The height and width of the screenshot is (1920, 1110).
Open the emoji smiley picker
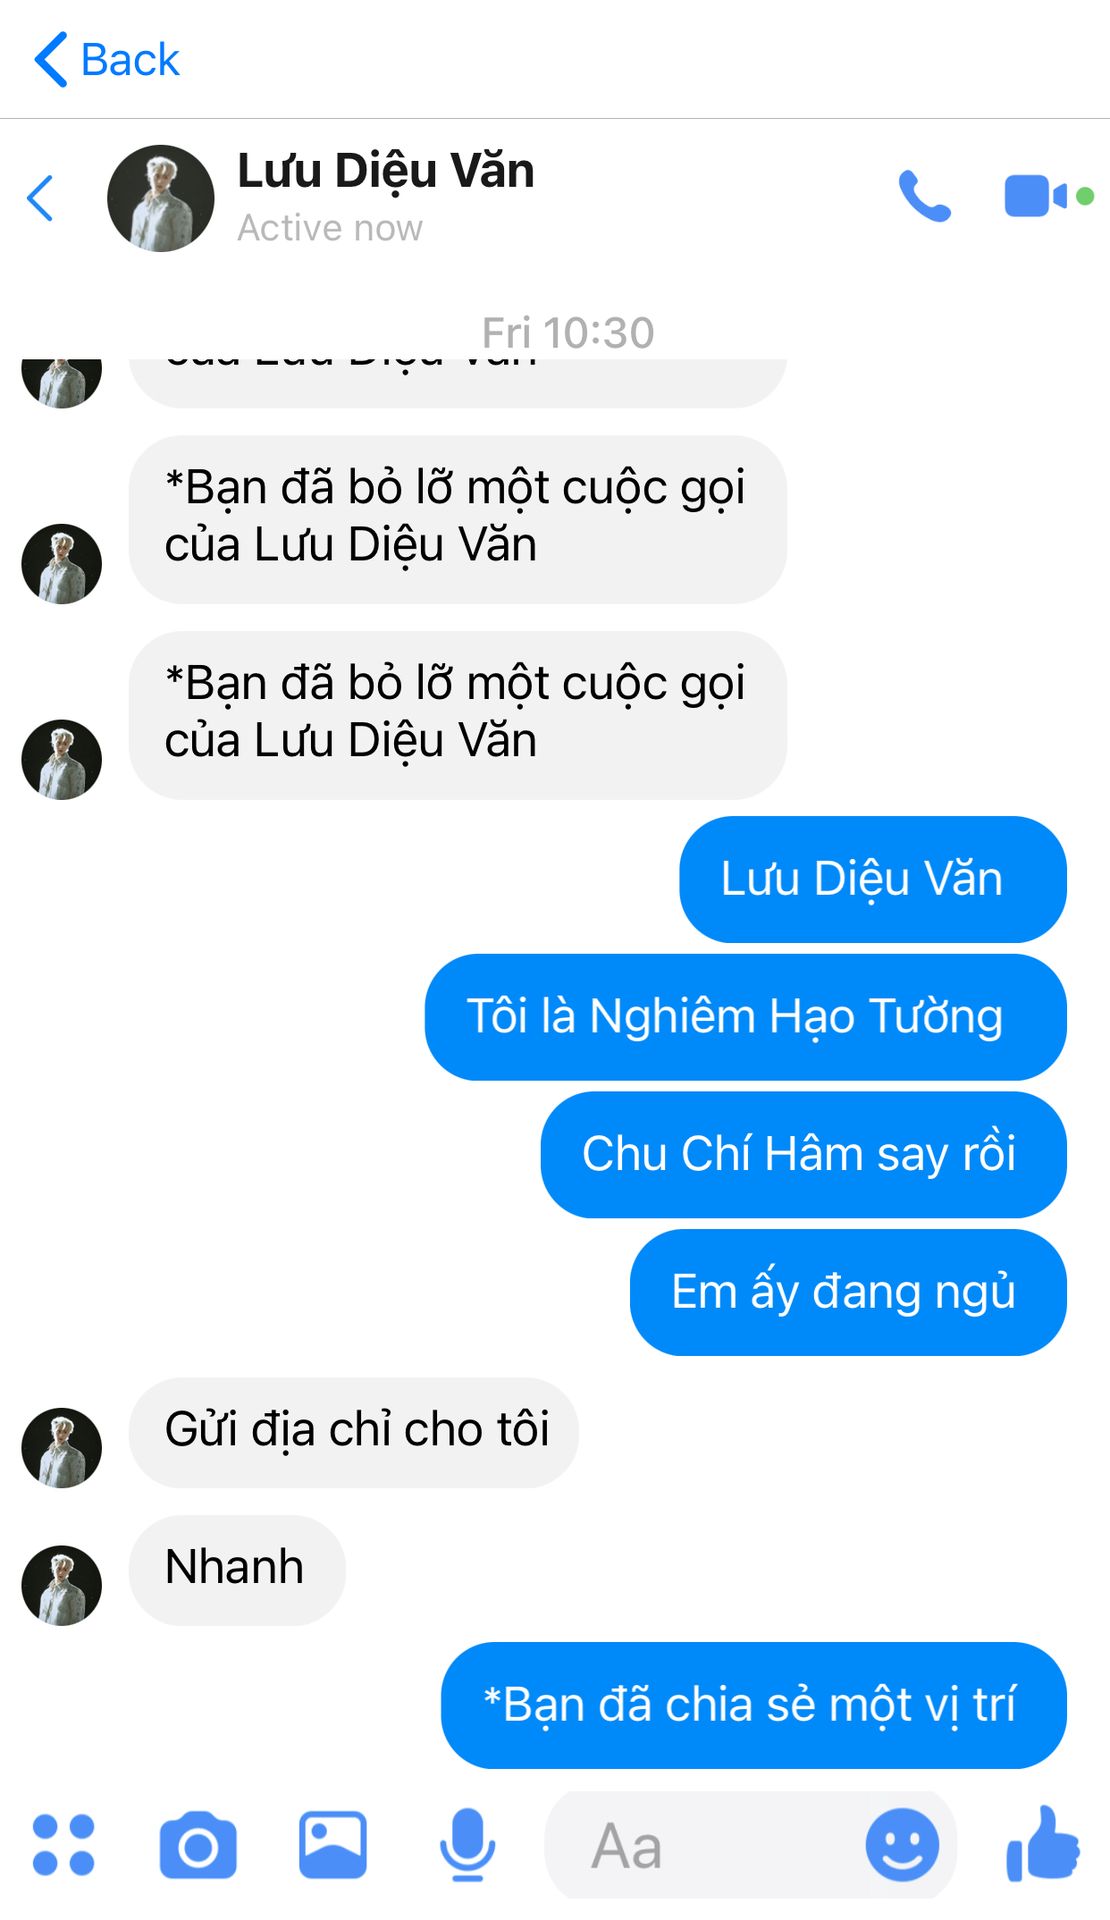(x=902, y=1845)
